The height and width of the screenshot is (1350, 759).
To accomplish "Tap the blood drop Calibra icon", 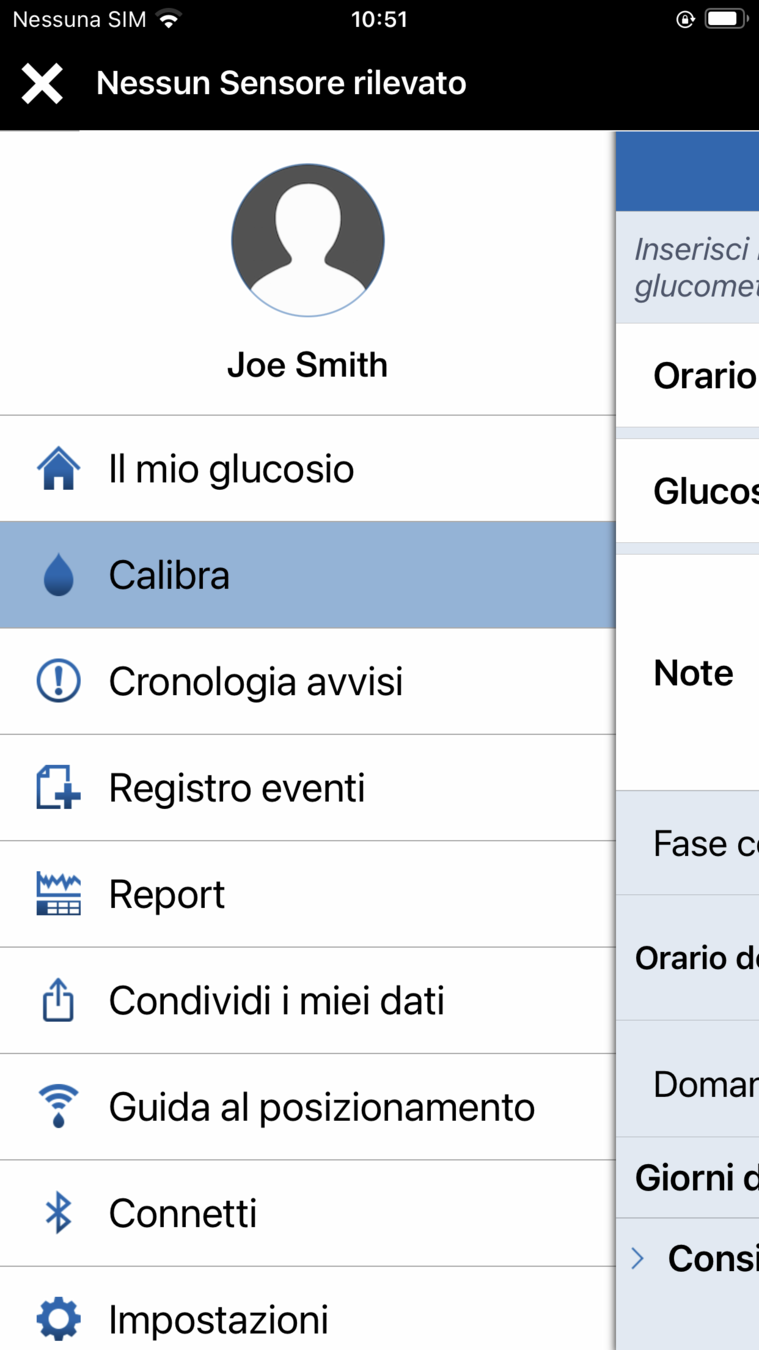I will [58, 576].
